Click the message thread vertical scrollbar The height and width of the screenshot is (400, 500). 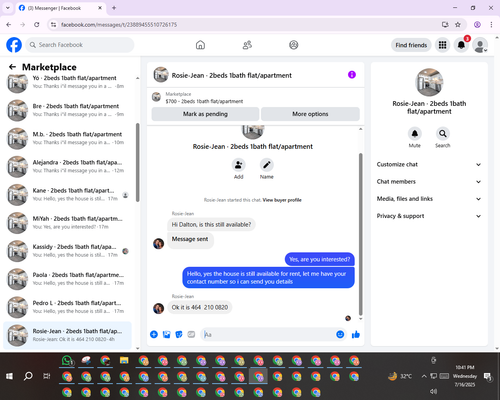click(360, 234)
